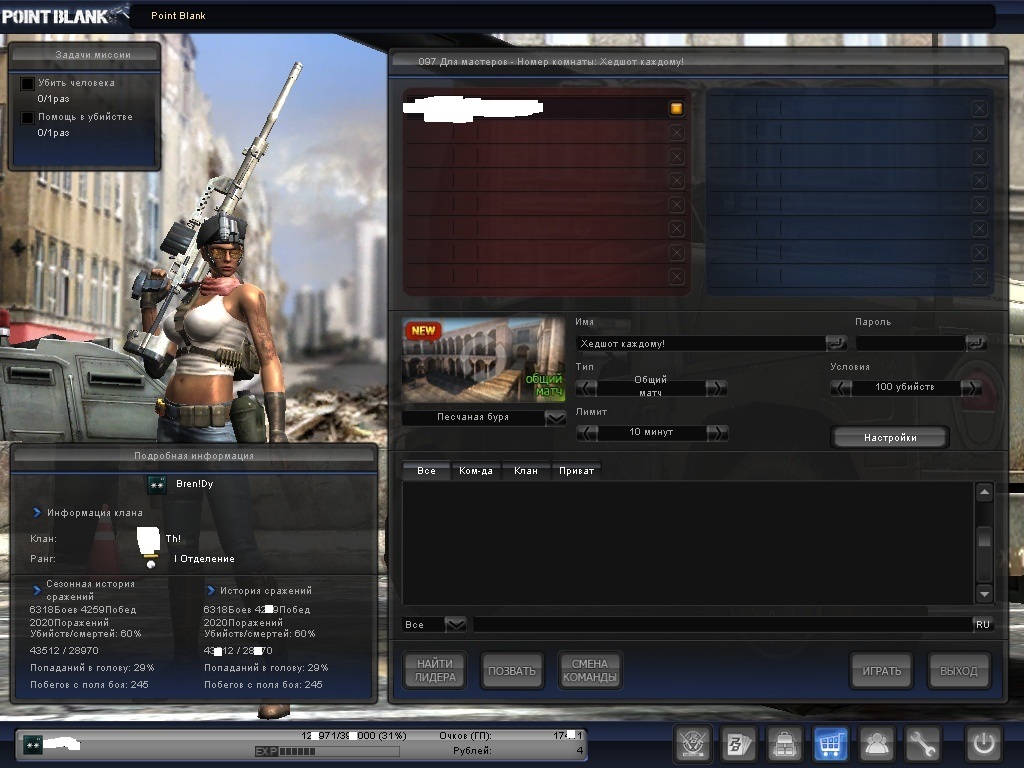Viewport: 1024px width, 768px height.
Task: Open the mission cards icon
Action: 738,744
